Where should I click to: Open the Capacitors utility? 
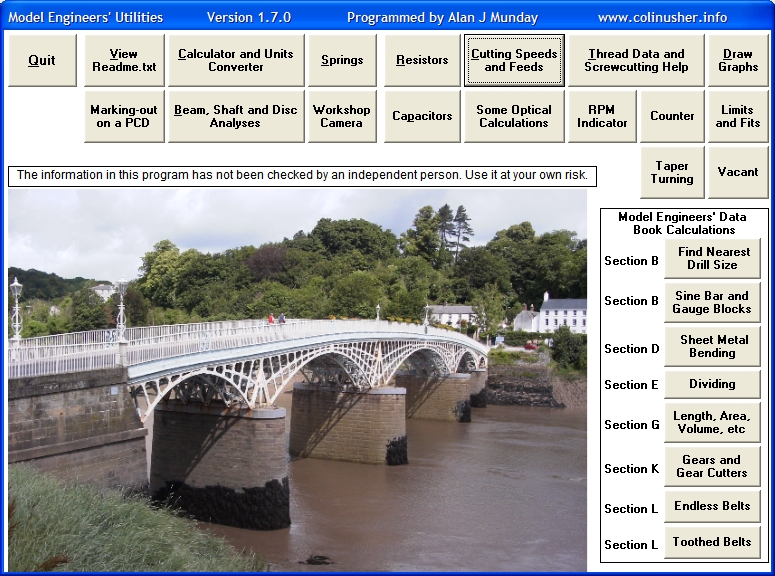click(422, 116)
